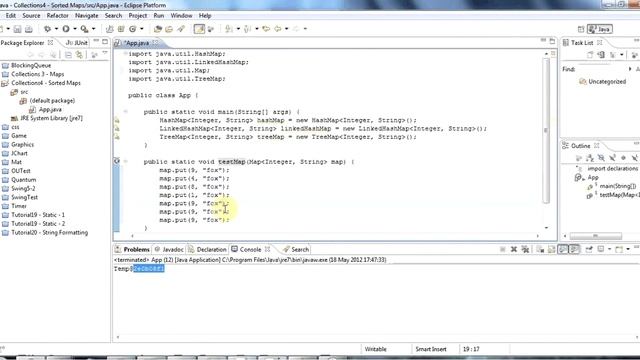Minimize the Package Explorer panel

96,41
